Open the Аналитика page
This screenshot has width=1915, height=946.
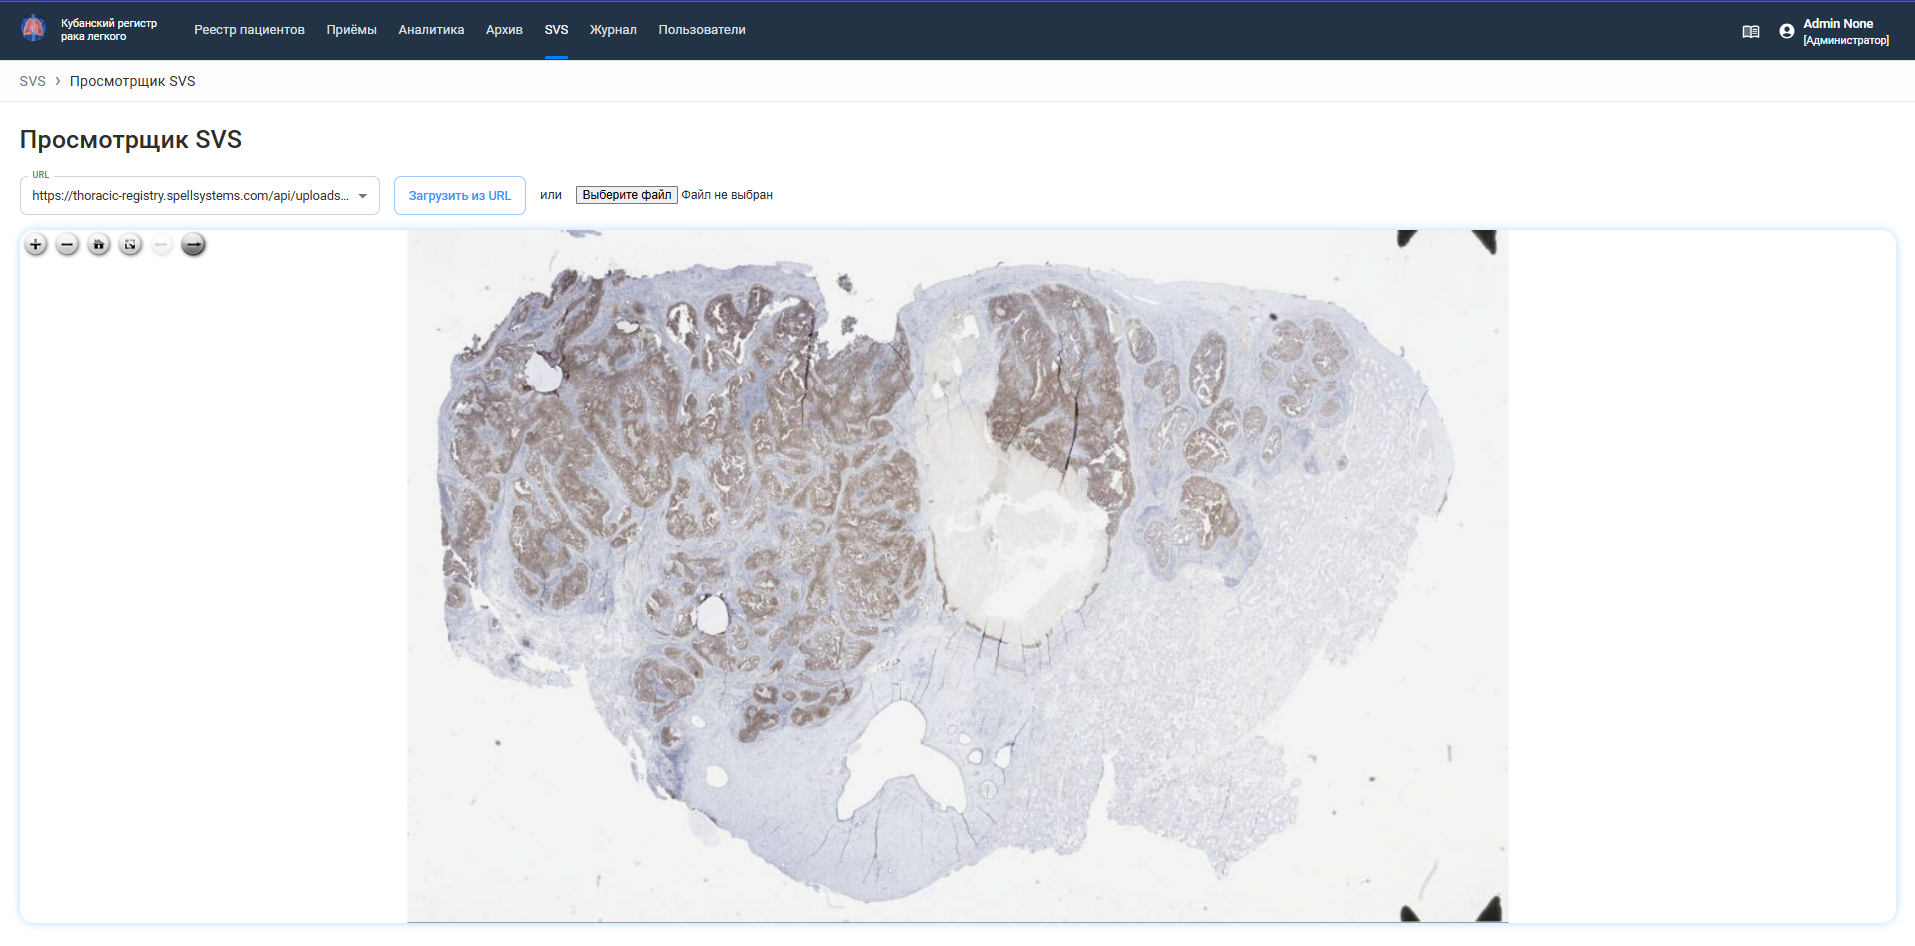tap(431, 30)
